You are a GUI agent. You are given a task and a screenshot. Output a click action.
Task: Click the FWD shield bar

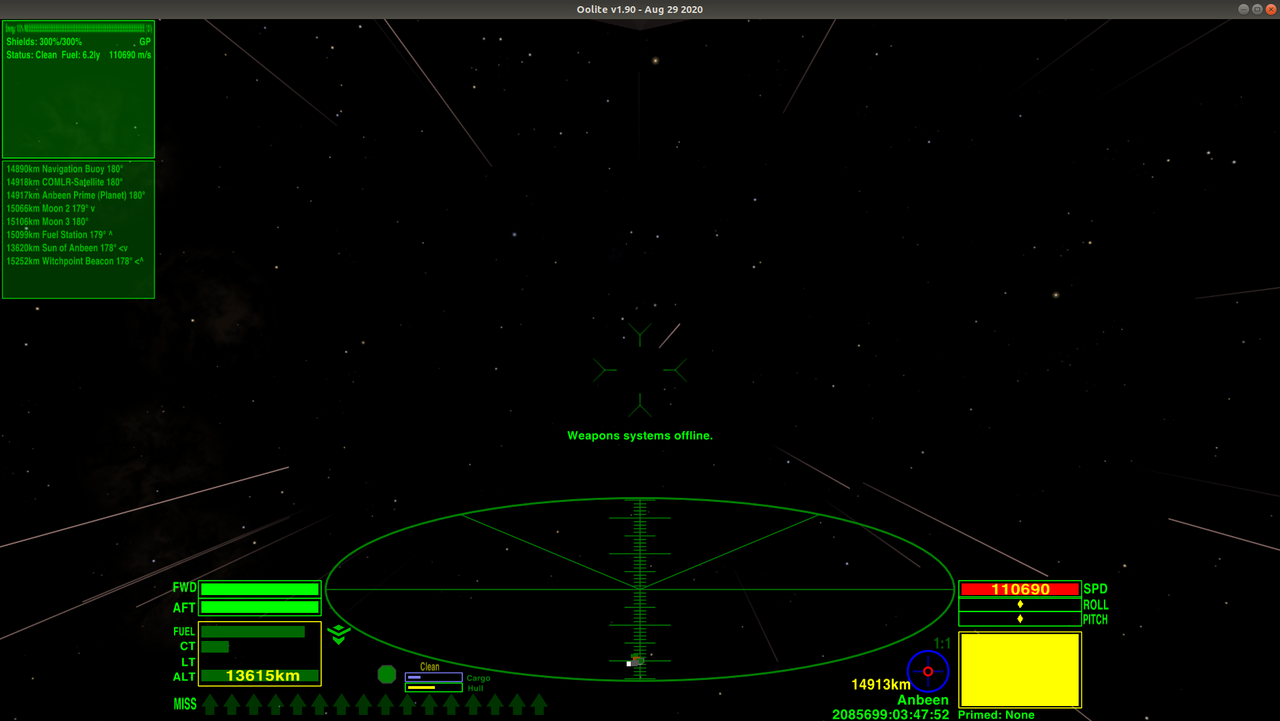pos(260,589)
